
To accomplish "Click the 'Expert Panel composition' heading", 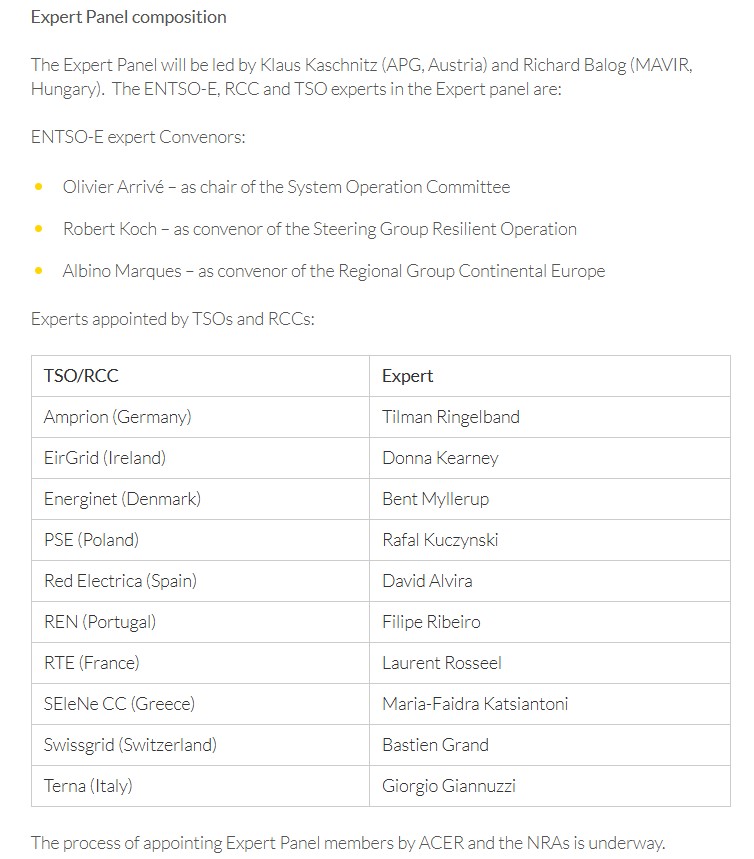I will click(x=129, y=17).
